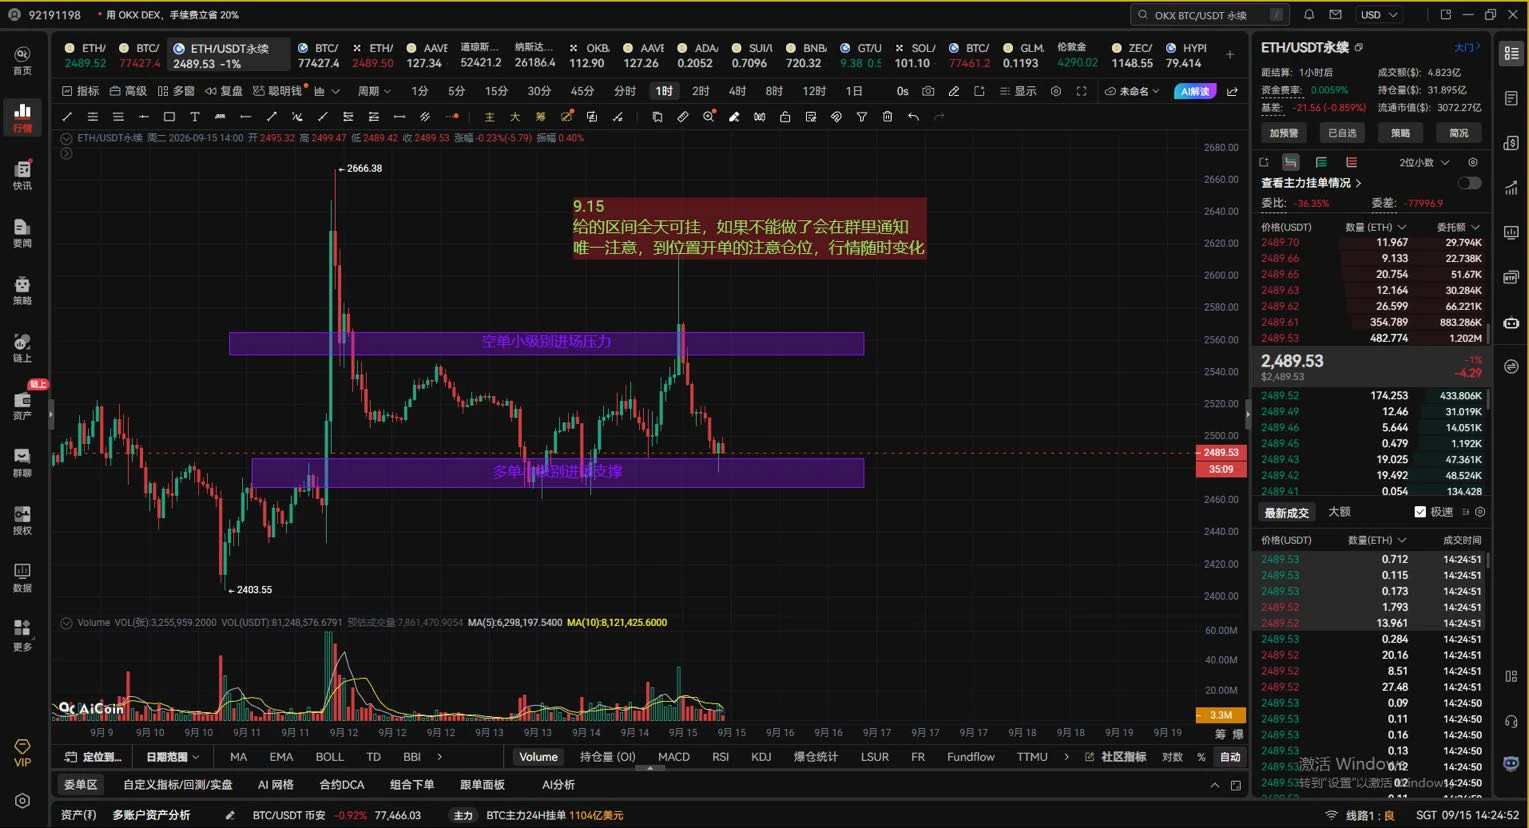This screenshot has width=1529, height=828.
Task: Toggle the % percent scale
Action: pyautogui.click(x=1201, y=757)
